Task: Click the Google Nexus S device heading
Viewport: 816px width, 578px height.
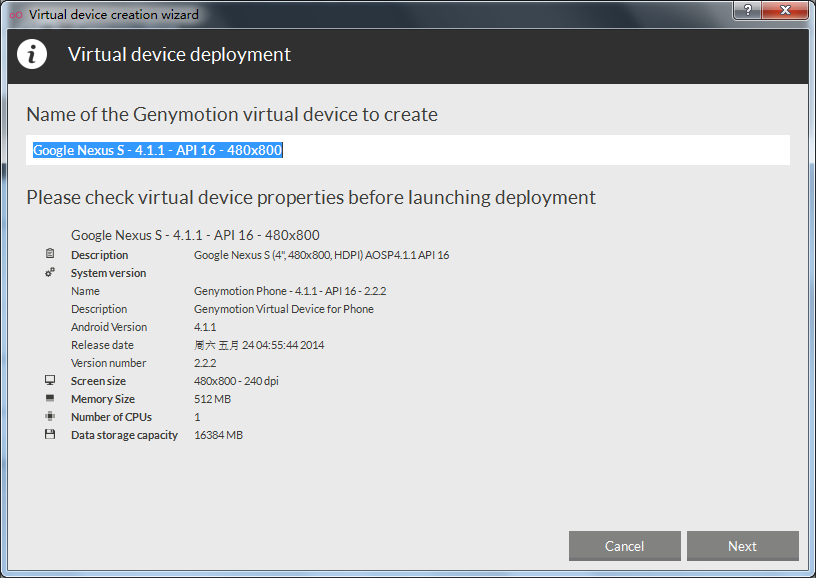Action: point(195,236)
